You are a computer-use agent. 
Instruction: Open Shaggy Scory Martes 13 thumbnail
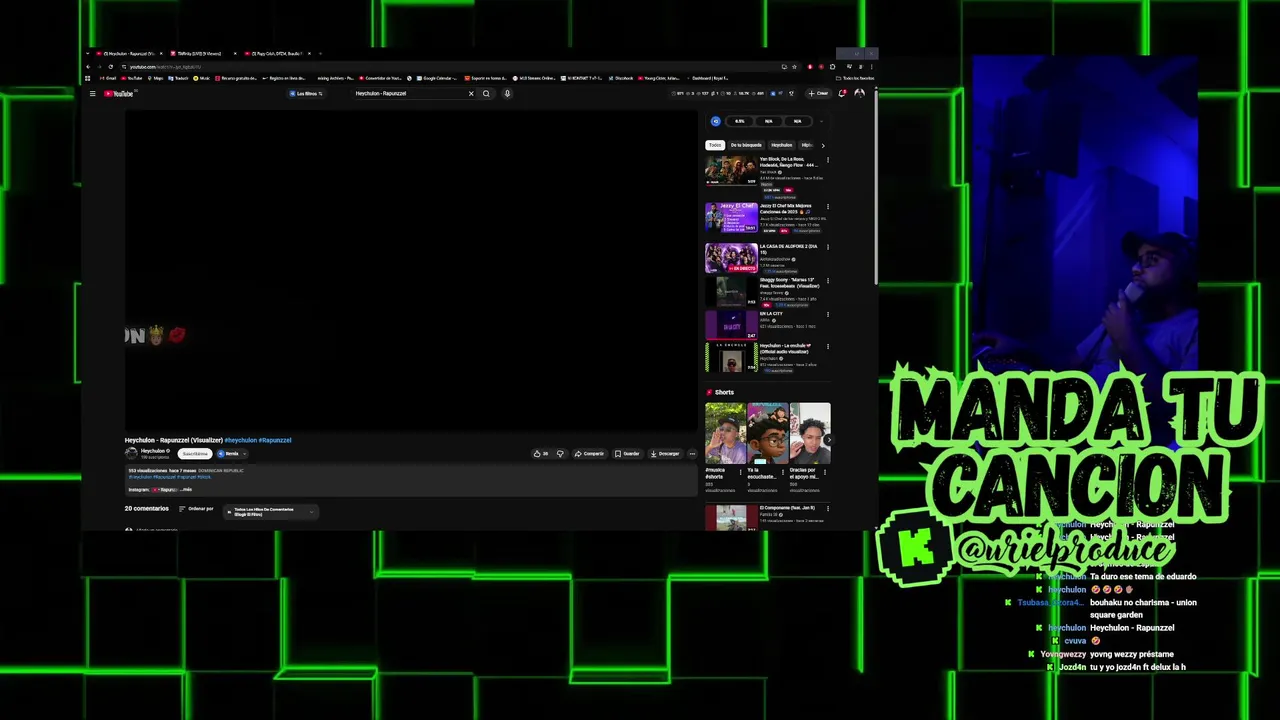[731, 292]
